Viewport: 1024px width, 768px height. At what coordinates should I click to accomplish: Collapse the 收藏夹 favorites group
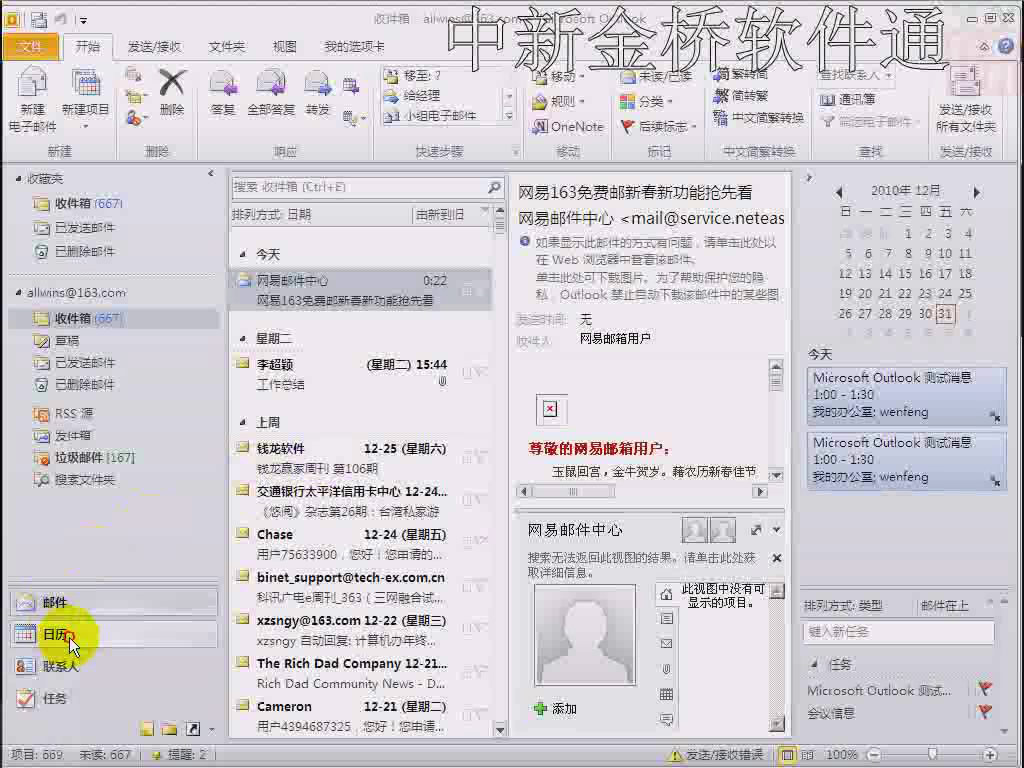(18, 178)
